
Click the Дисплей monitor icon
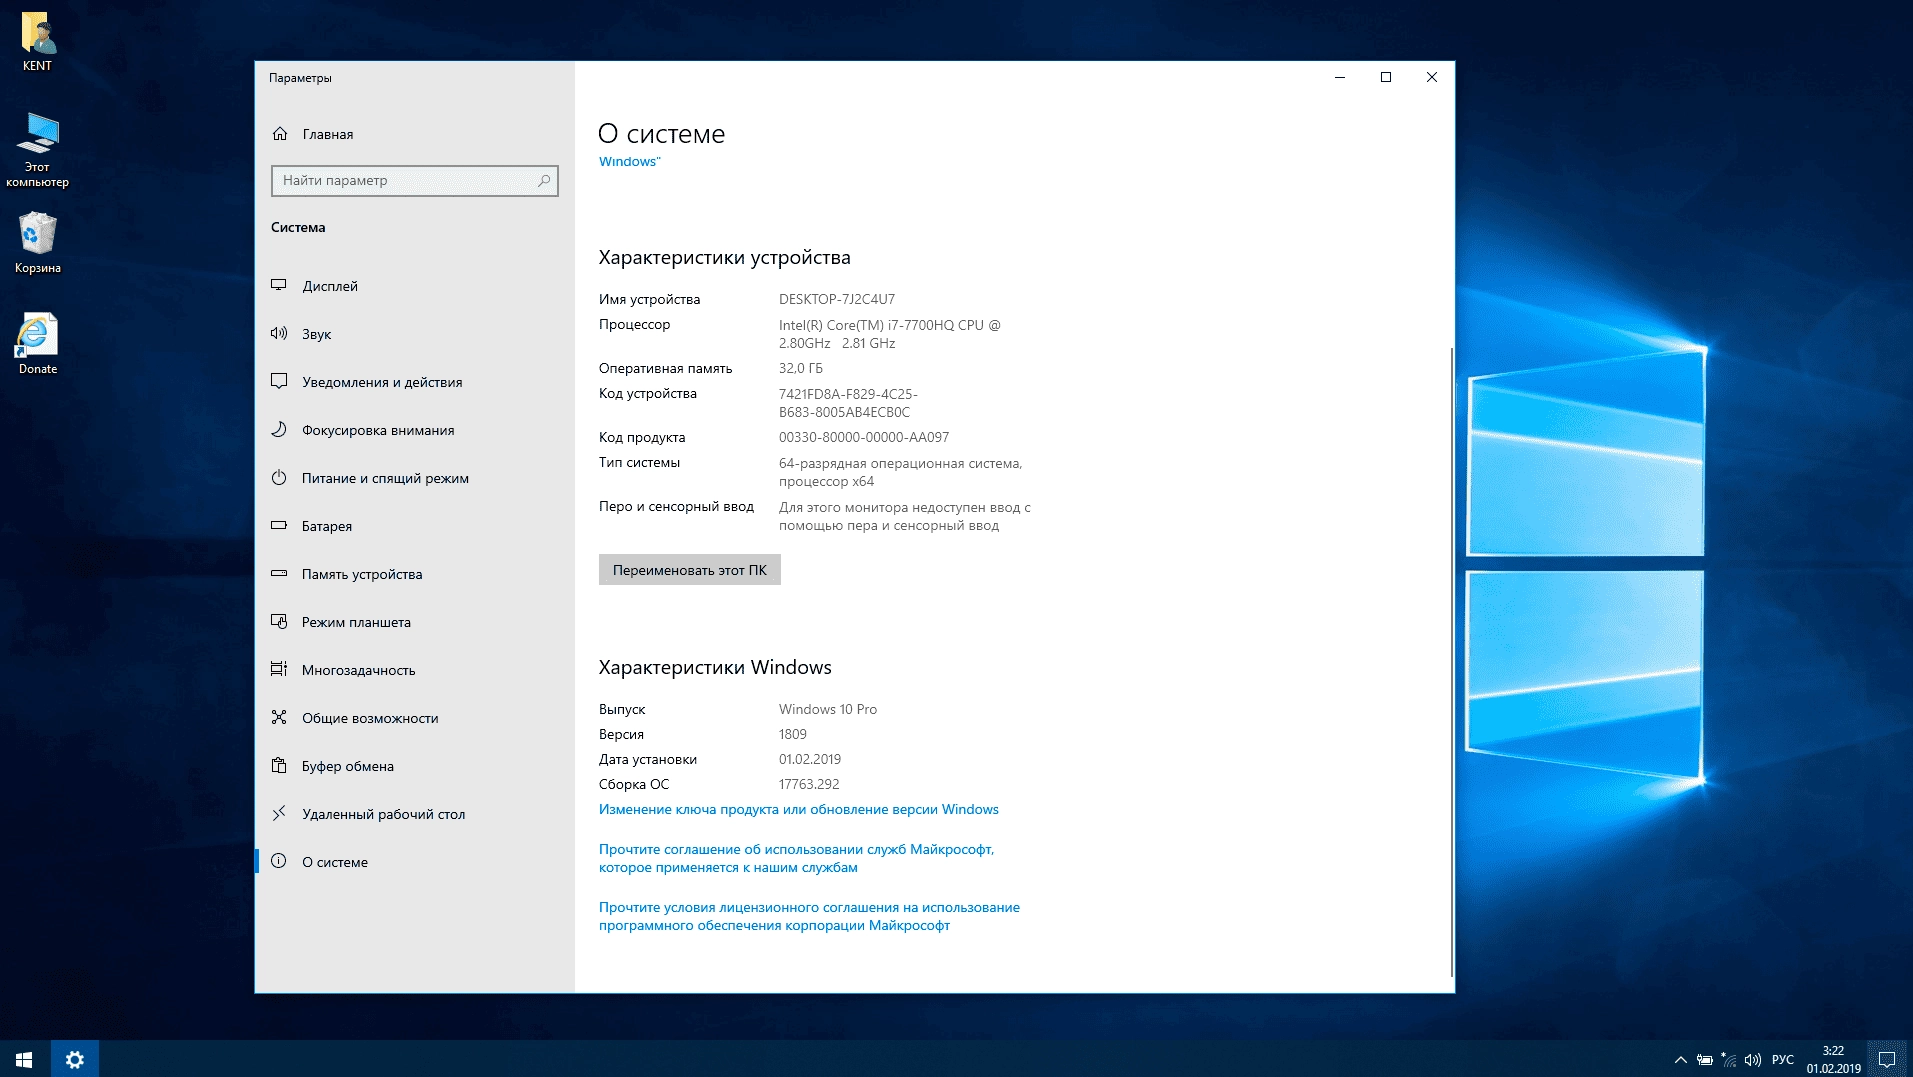pyautogui.click(x=279, y=286)
